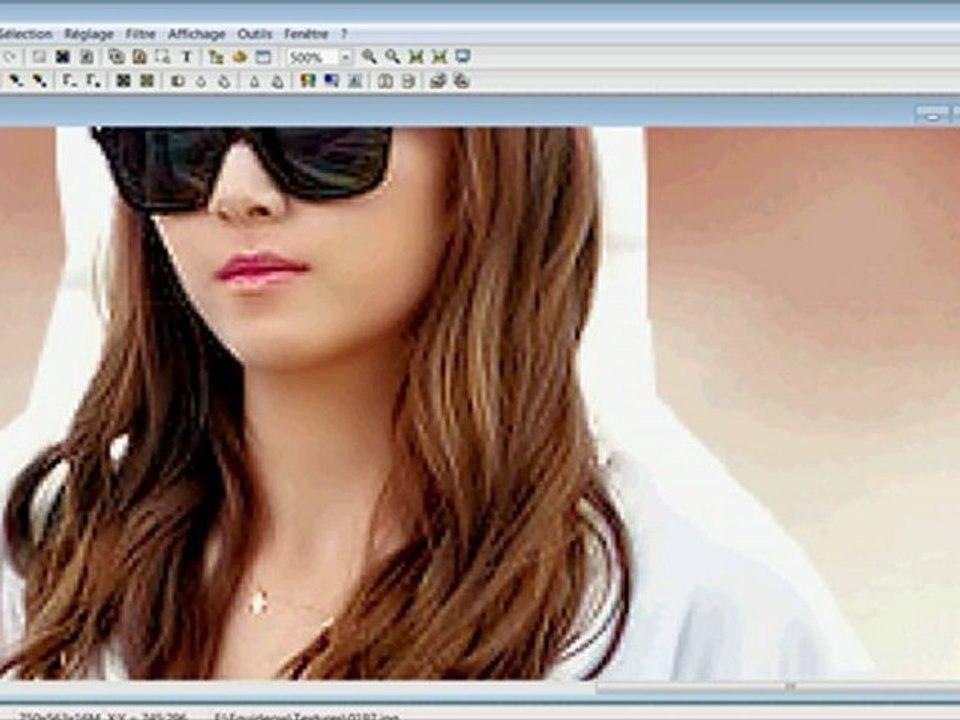Click the dust reduction half-tone icon
The width and height of the screenshot is (960, 720).
(178, 81)
